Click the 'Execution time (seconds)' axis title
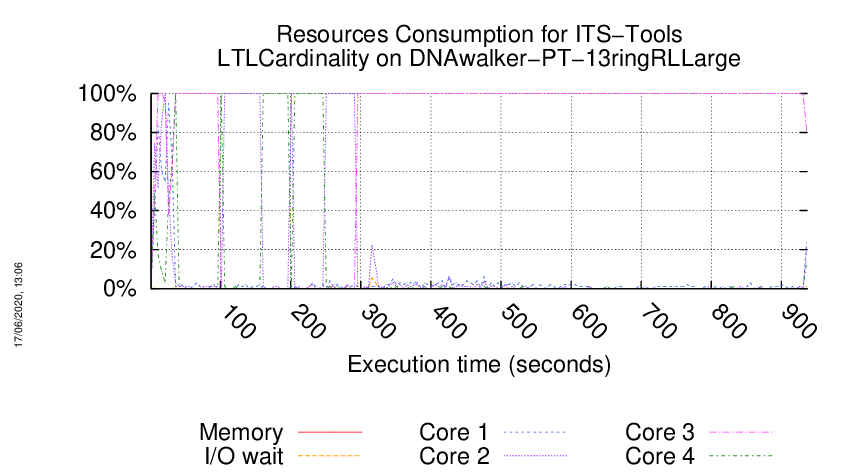 click(479, 365)
